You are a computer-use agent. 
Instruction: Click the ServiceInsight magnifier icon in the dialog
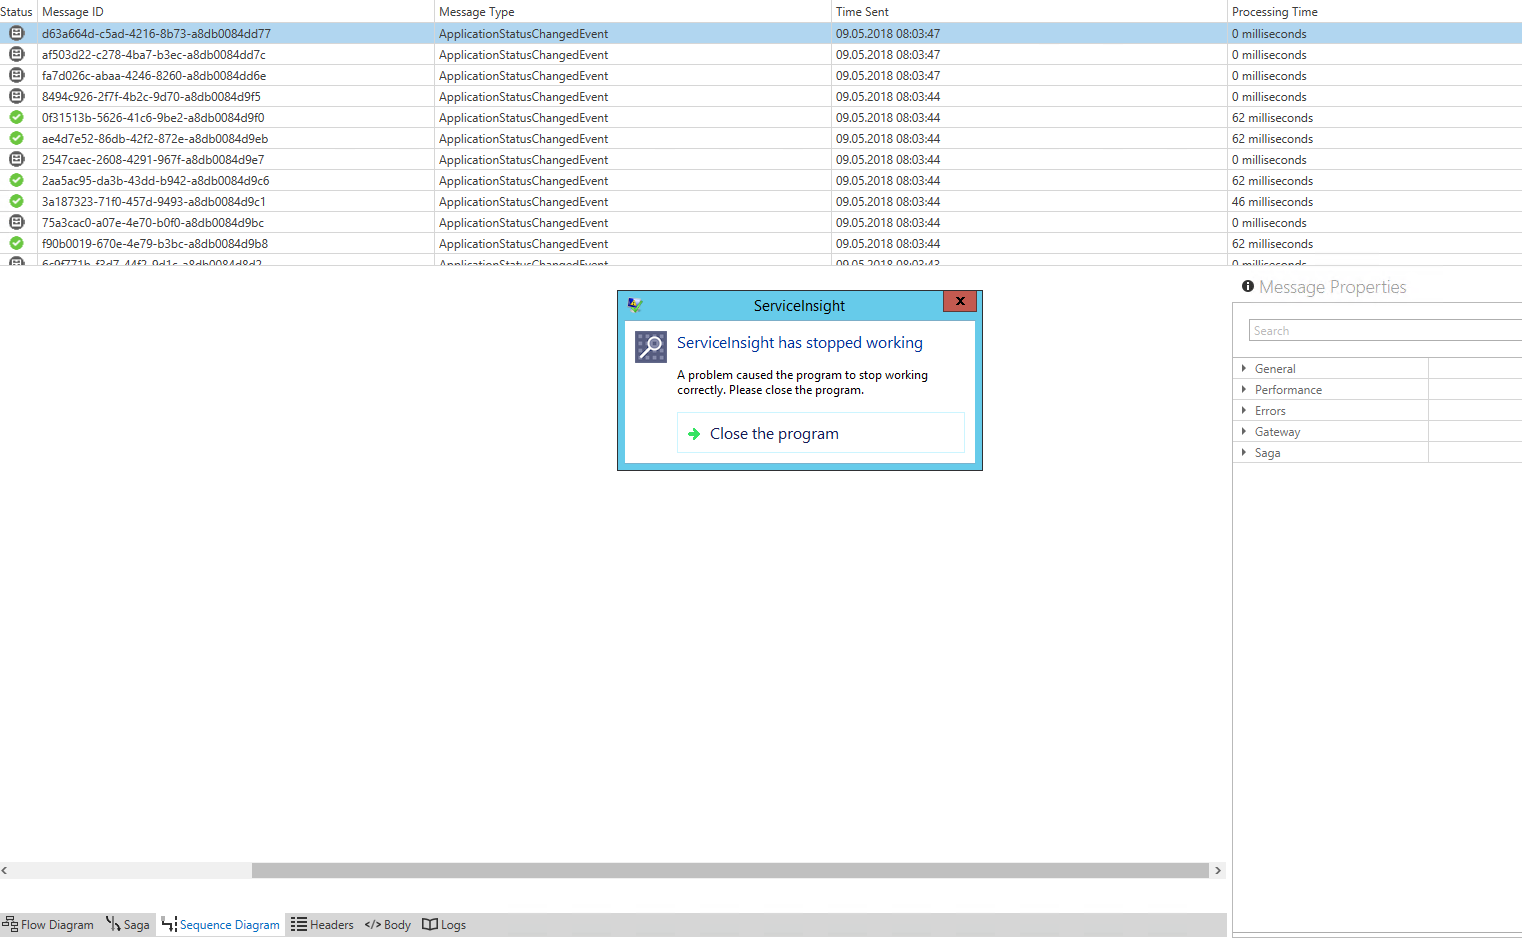[651, 347]
